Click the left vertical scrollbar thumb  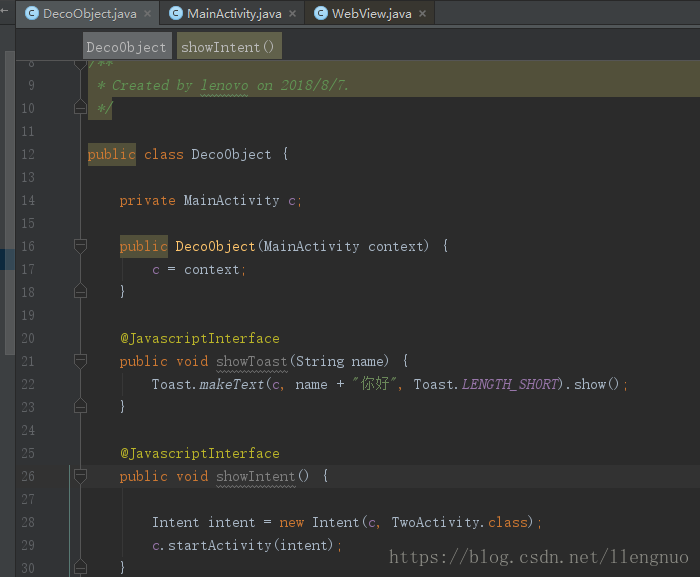tap(9, 203)
